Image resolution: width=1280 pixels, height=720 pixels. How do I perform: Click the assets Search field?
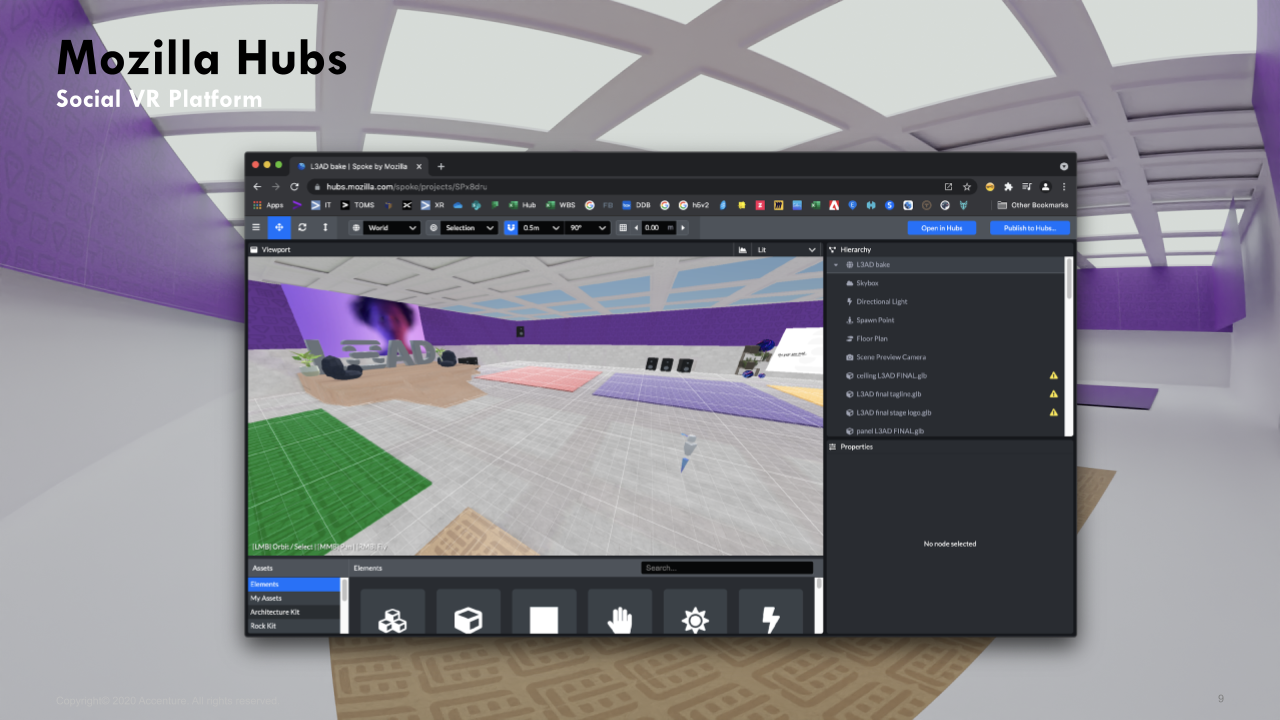tap(727, 568)
